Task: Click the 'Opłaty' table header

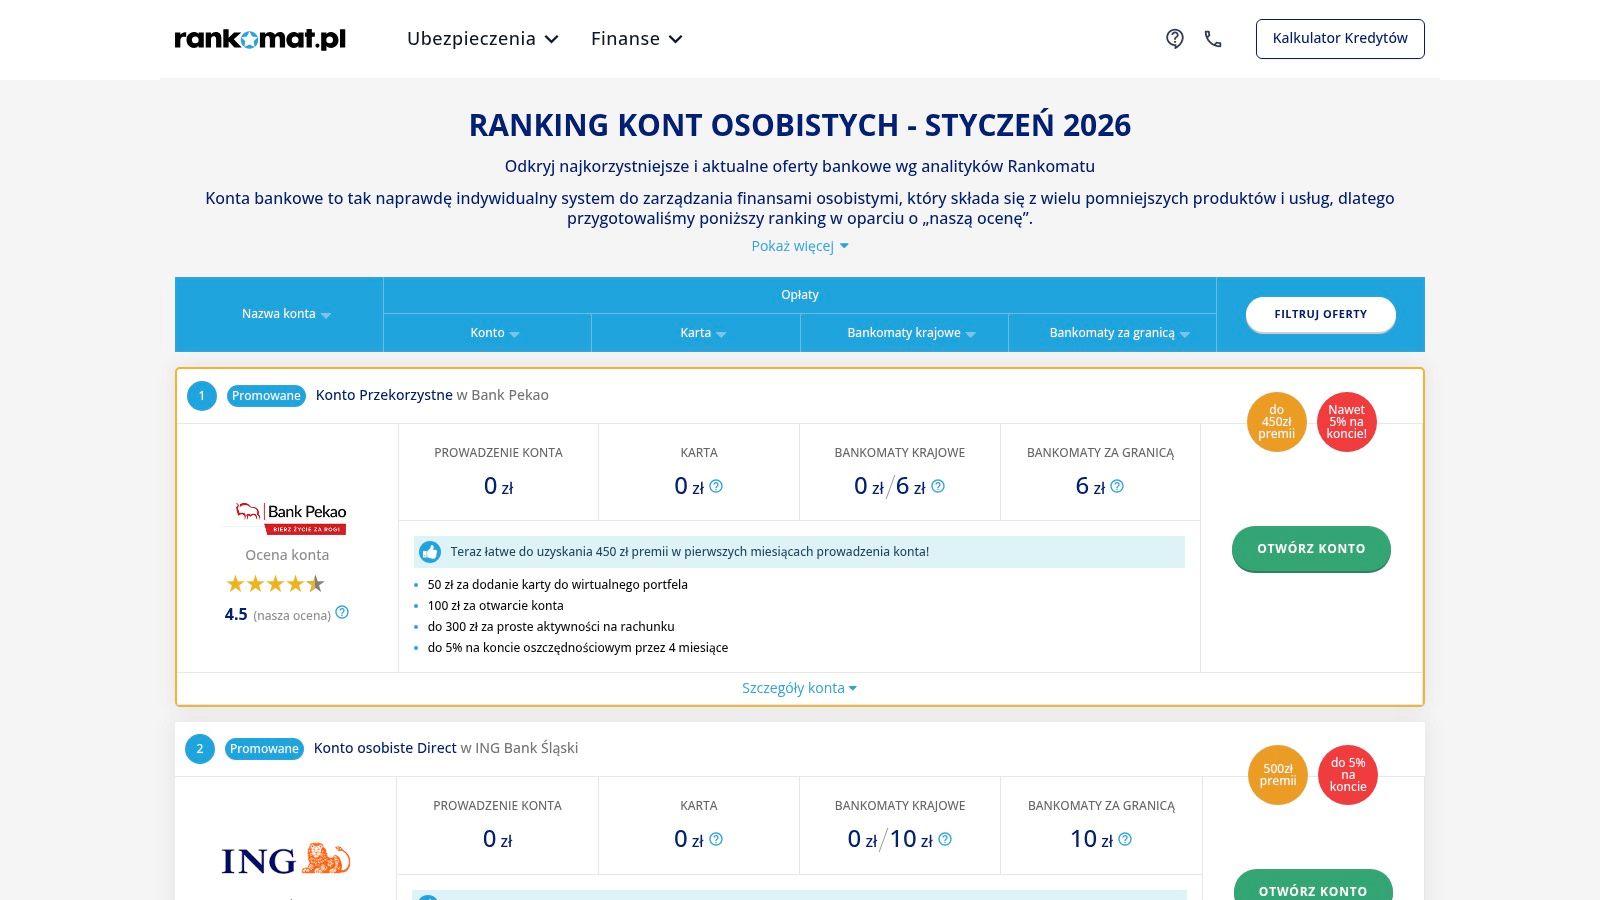Action: pos(800,295)
